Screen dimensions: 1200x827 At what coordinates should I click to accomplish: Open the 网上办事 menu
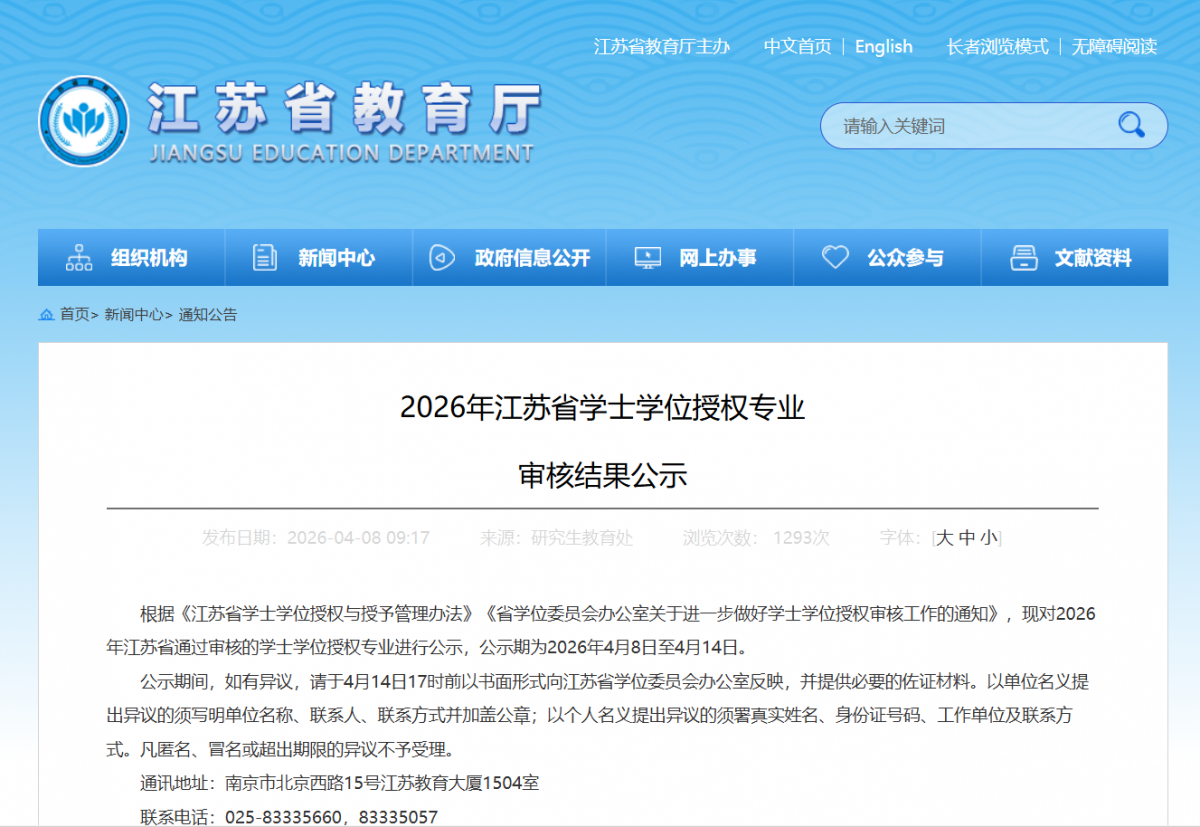[717, 258]
